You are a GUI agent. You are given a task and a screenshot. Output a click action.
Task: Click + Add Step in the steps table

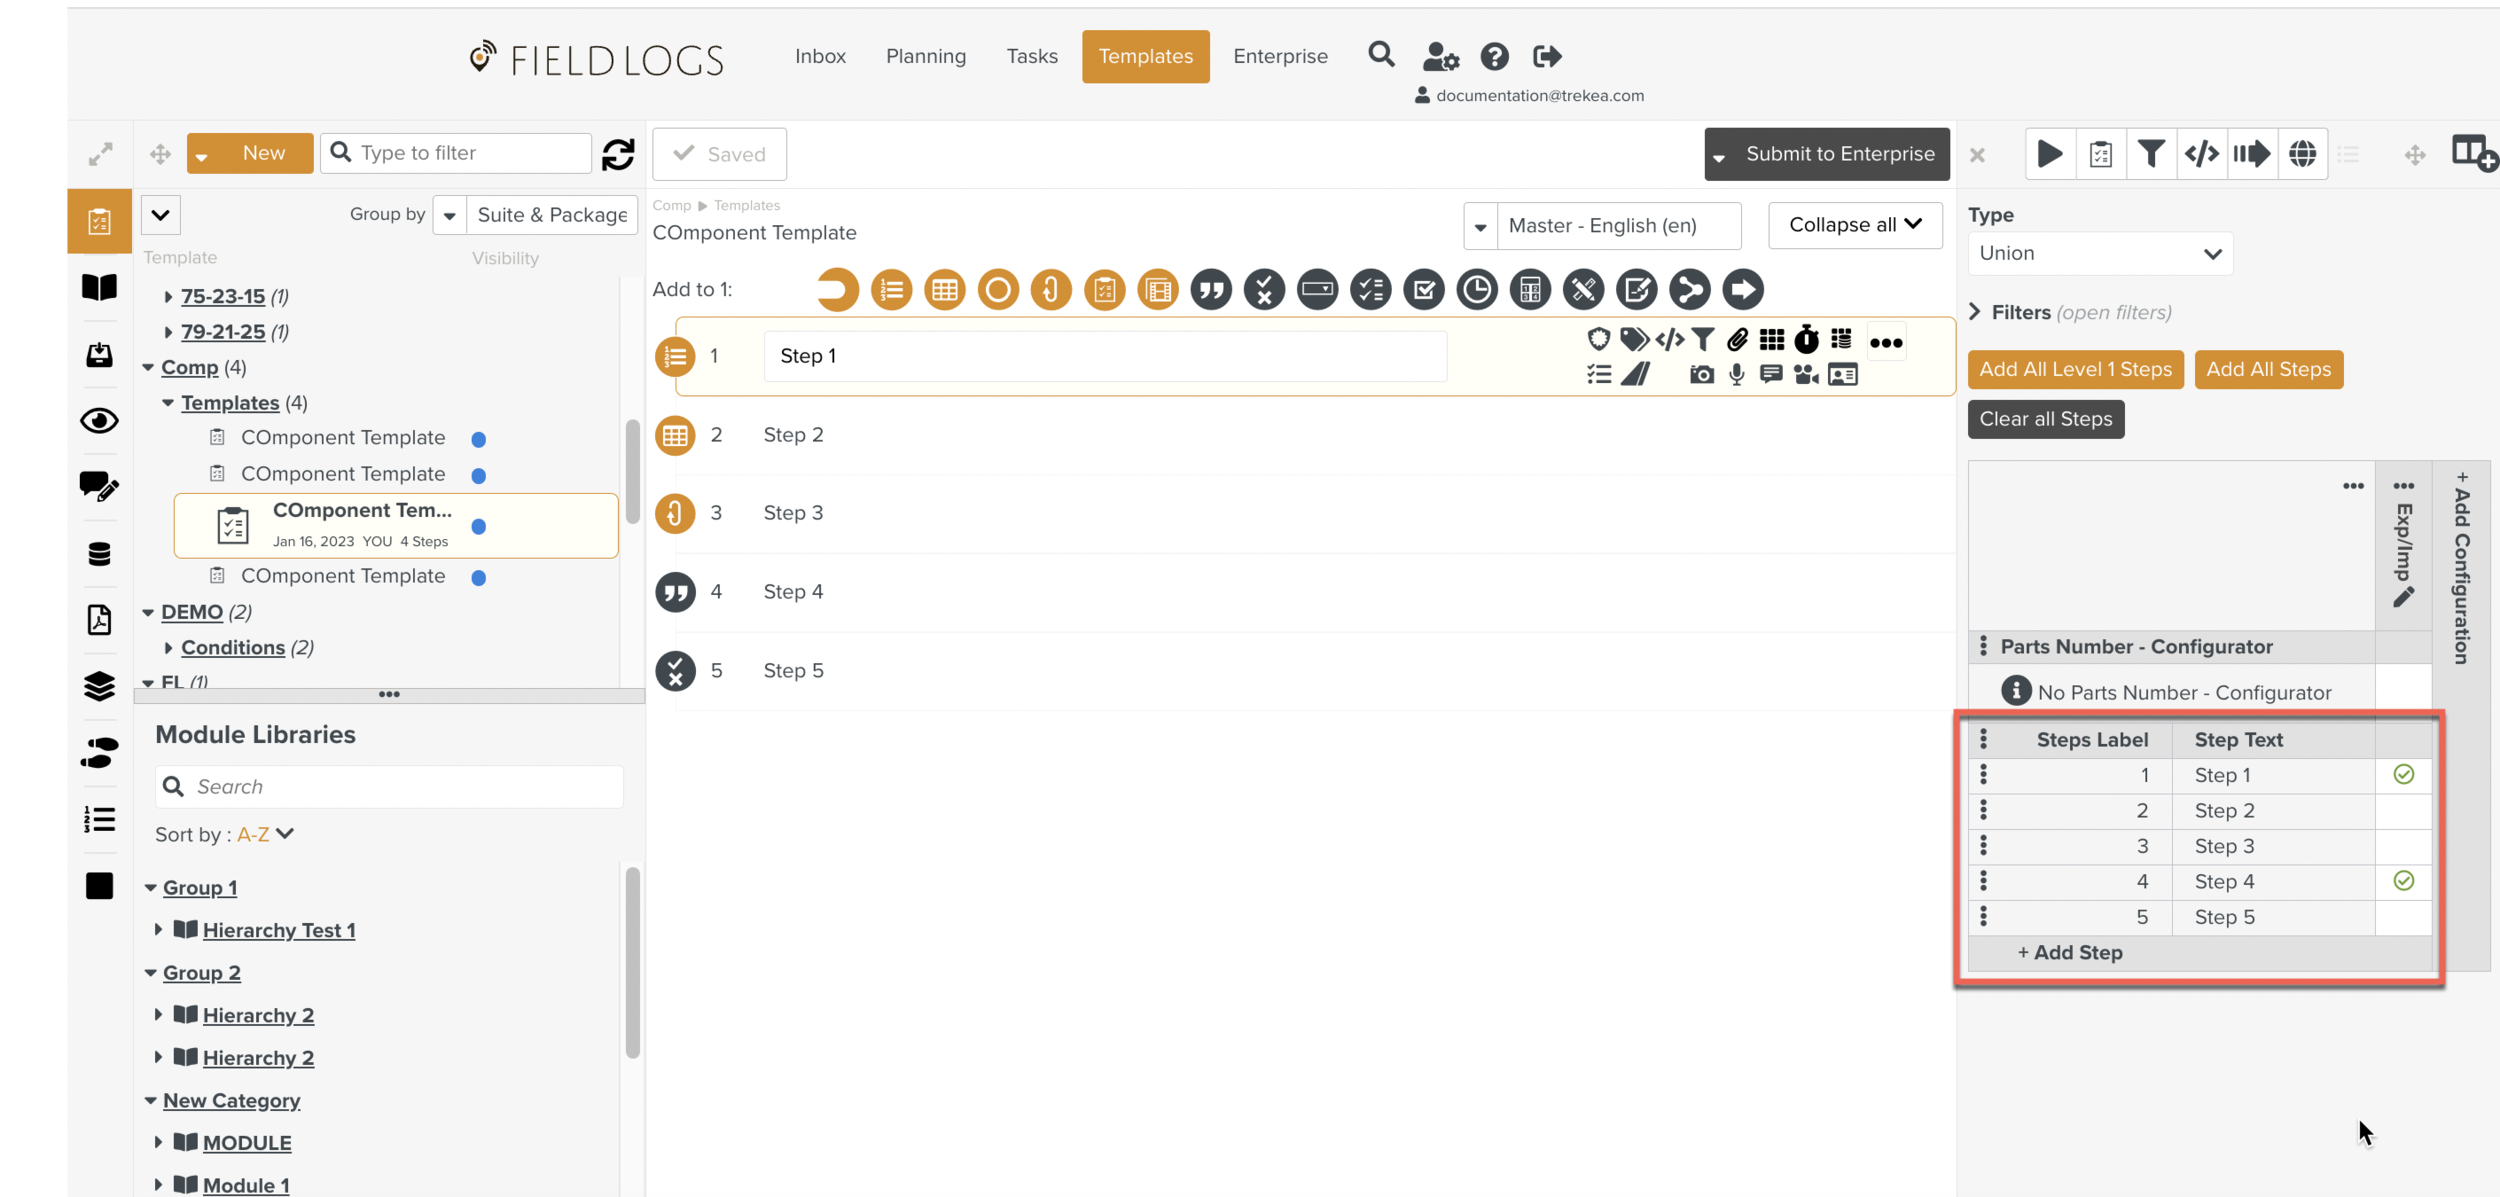[x=2070, y=953]
